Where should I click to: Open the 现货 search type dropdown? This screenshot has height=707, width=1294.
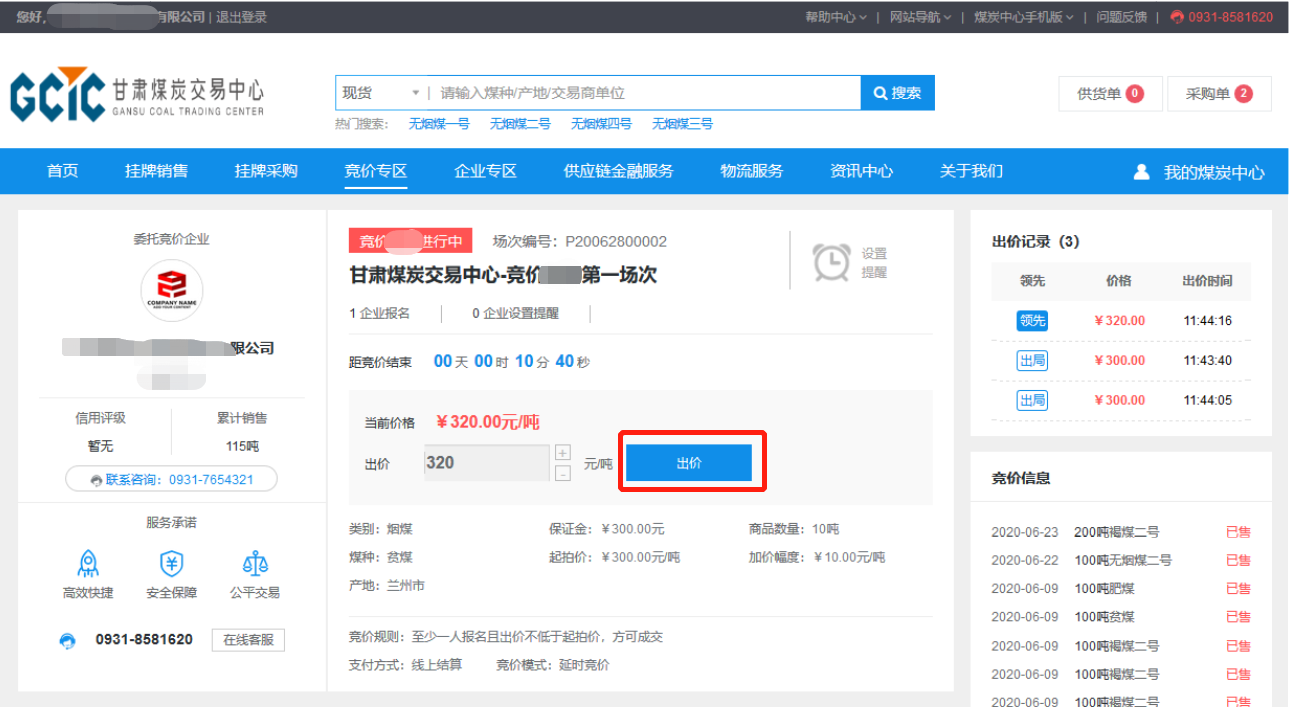[x=381, y=93]
